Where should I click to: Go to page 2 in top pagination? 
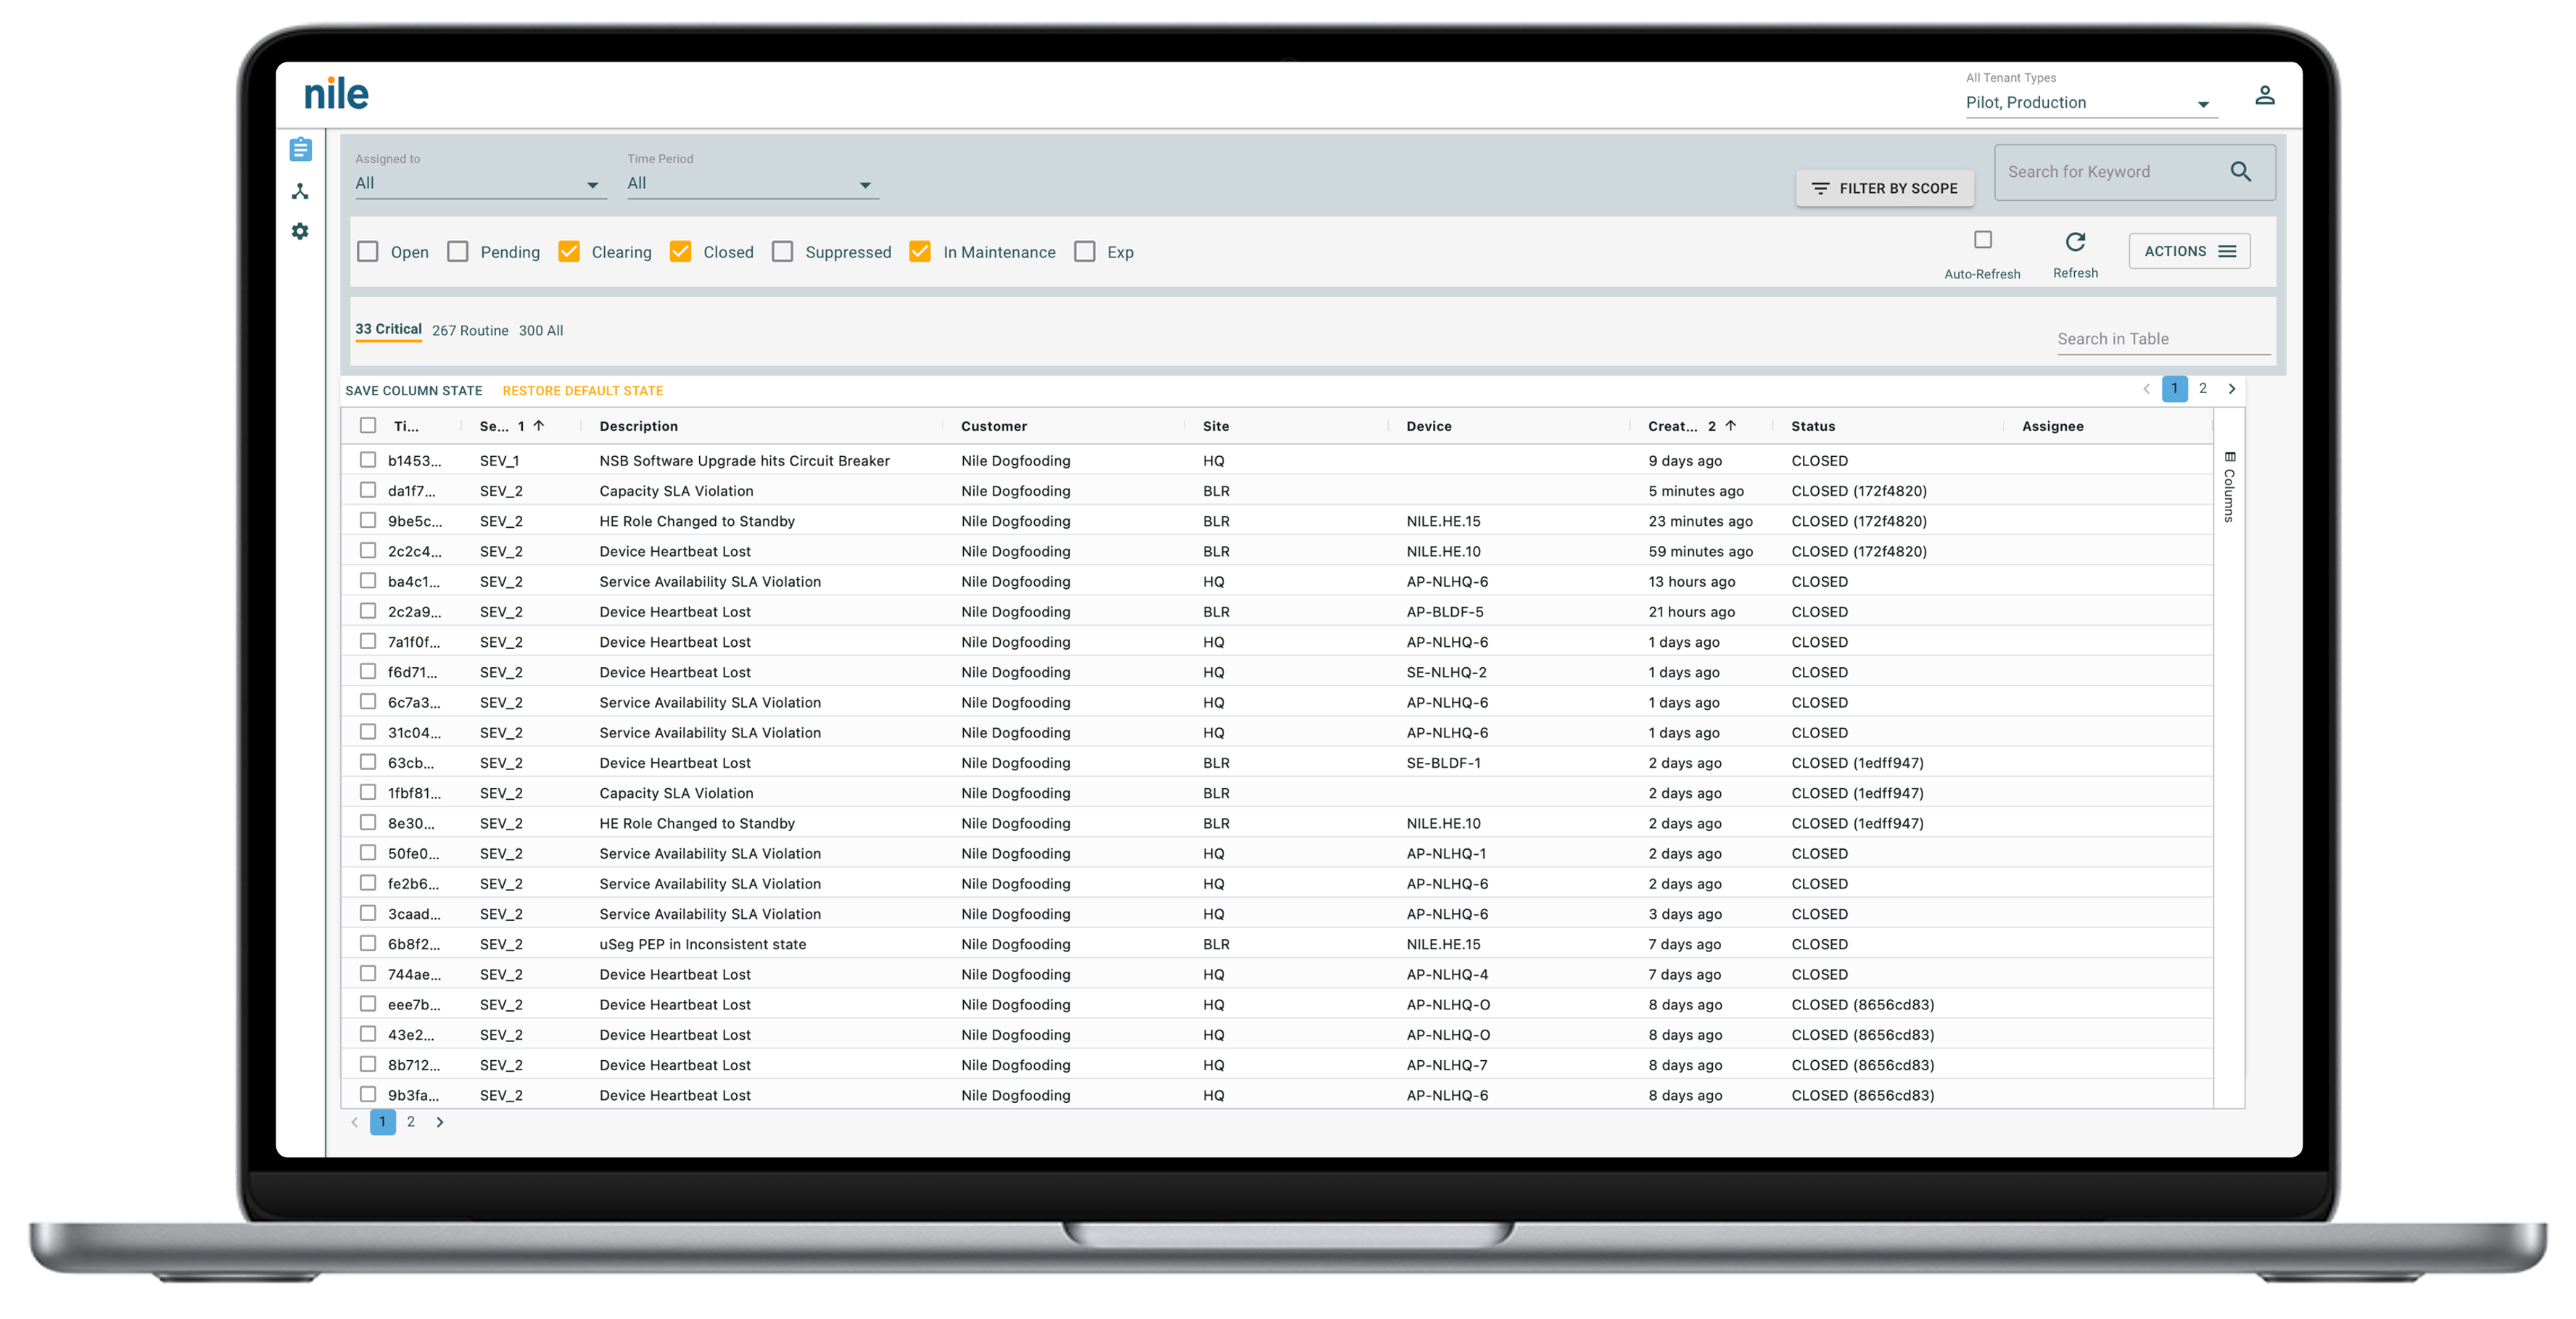tap(2203, 389)
